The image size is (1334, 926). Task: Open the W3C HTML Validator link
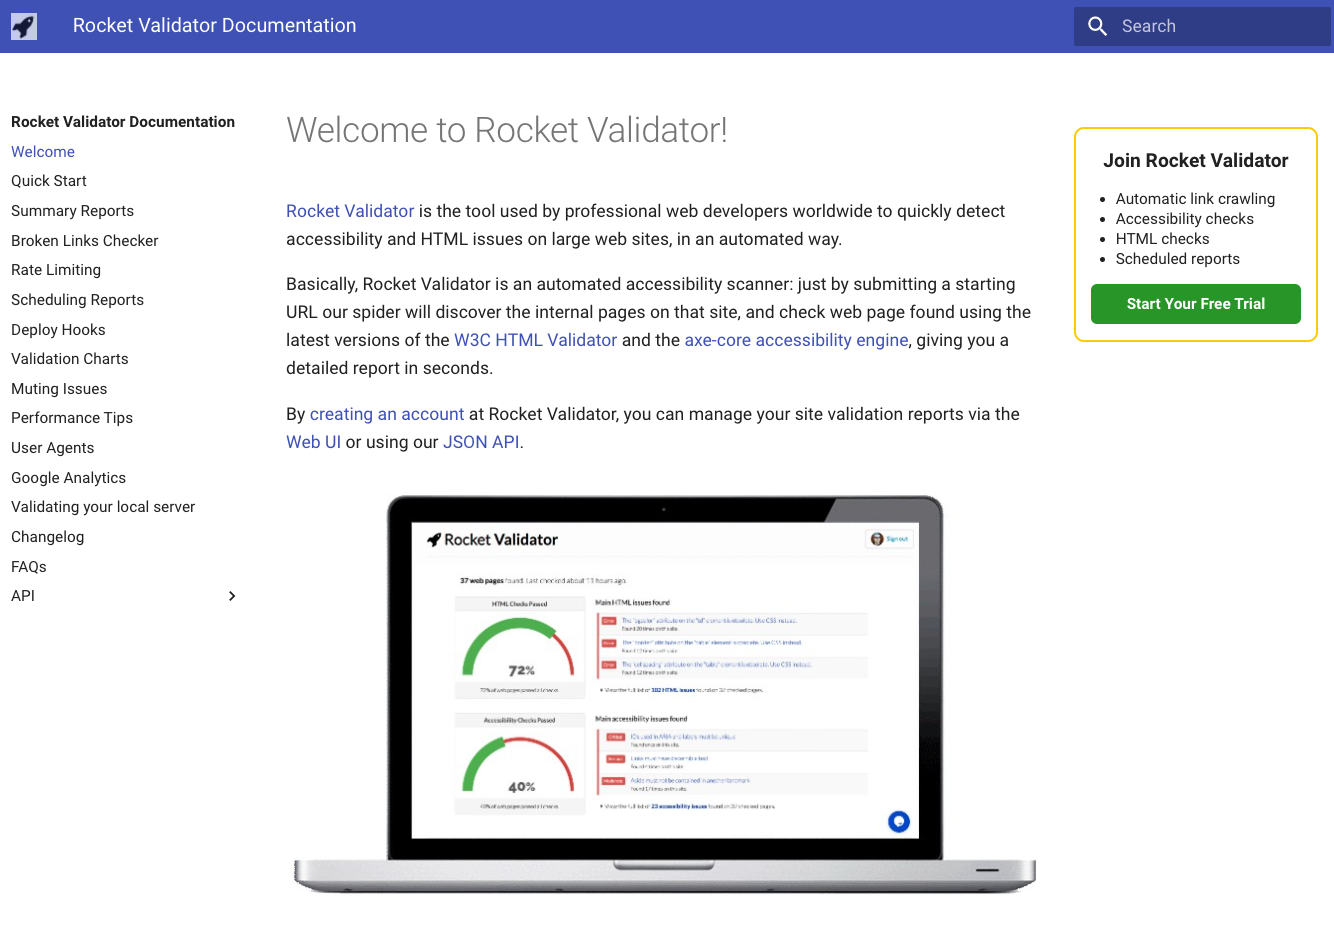click(535, 340)
